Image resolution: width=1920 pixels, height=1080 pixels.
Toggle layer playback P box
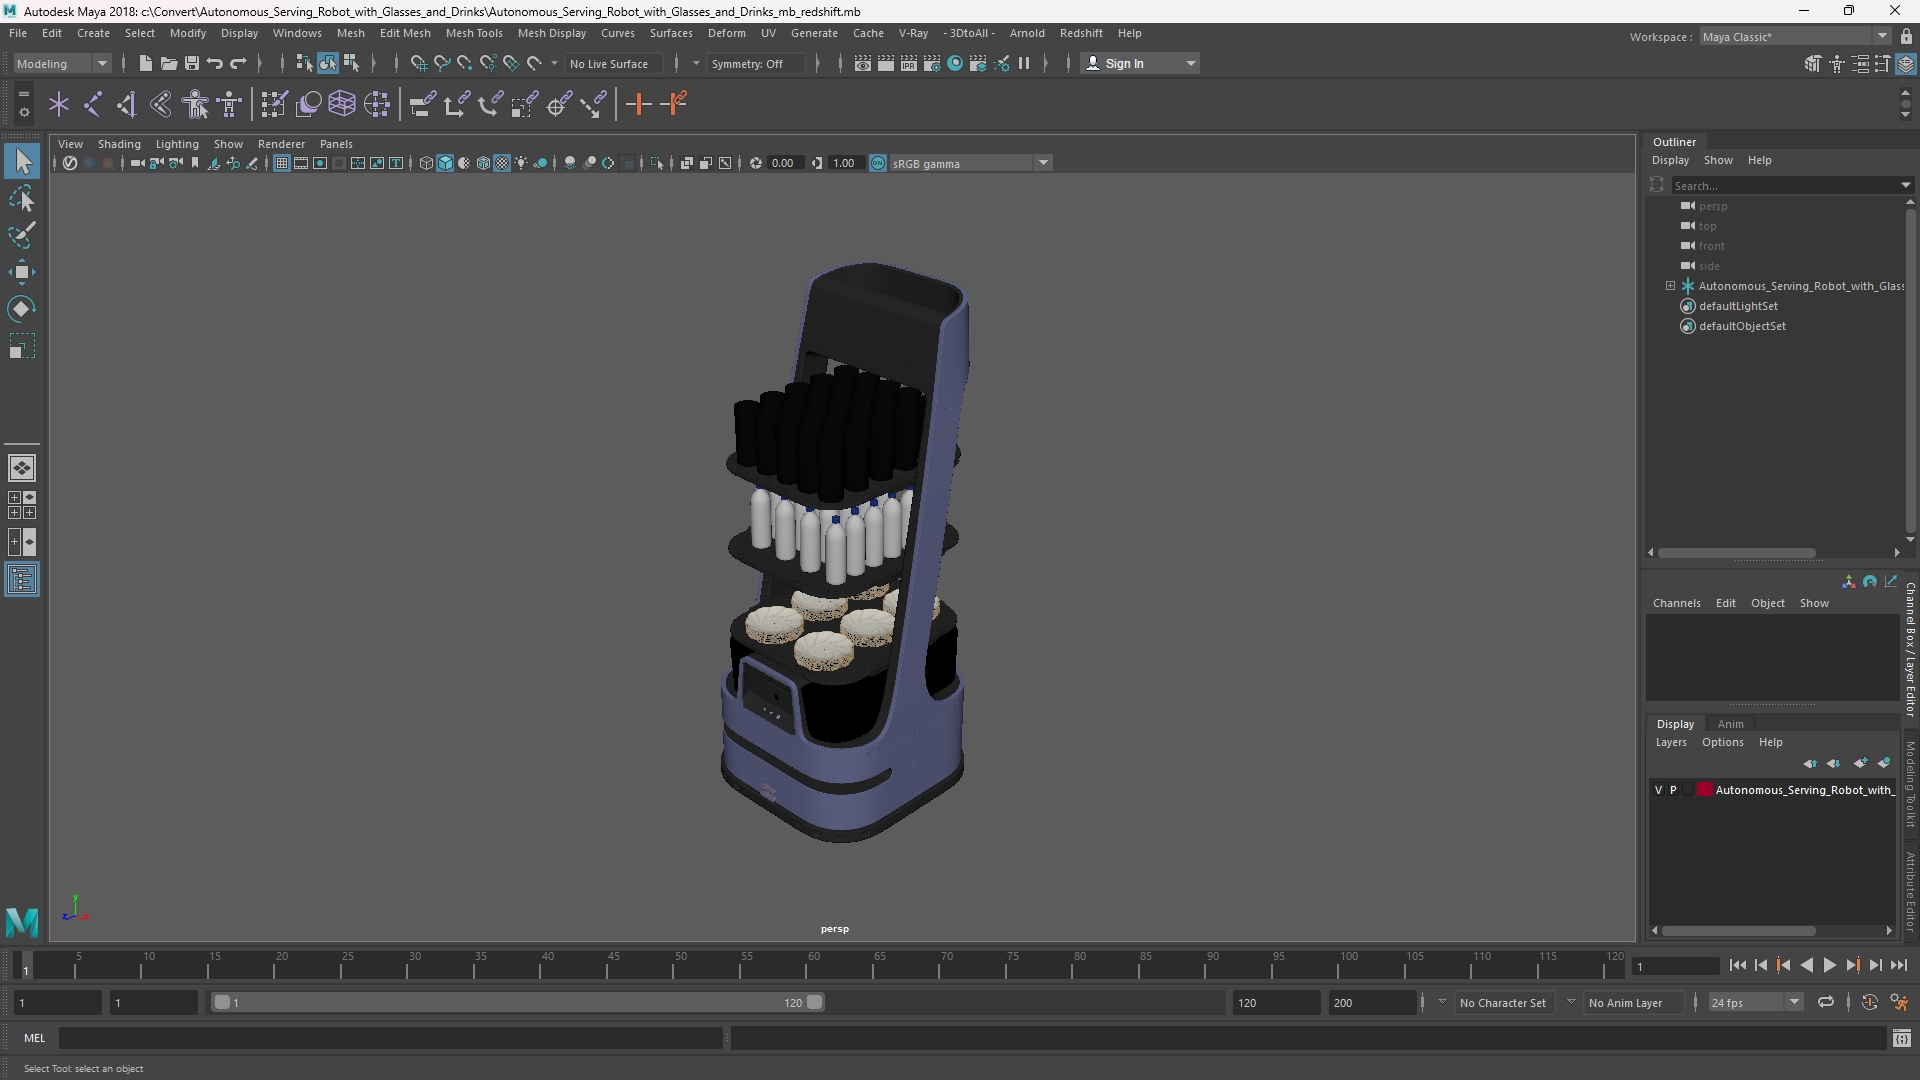click(x=1674, y=790)
